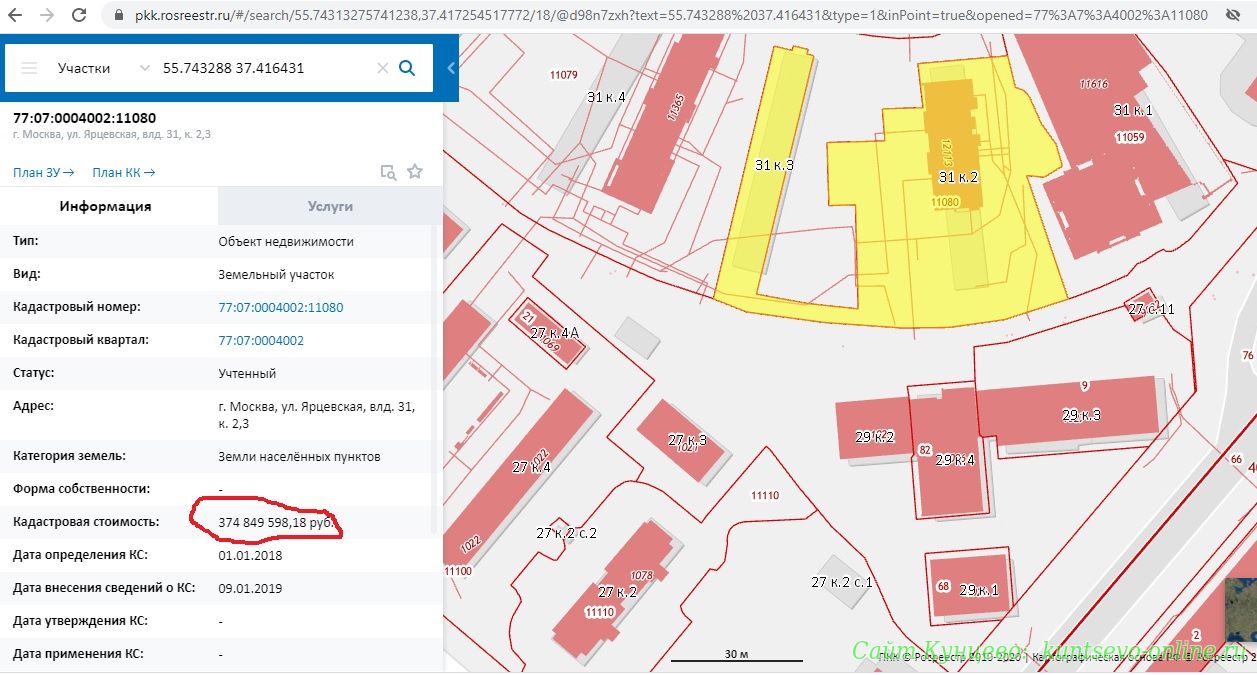The image size is (1257, 675).
Task: Click the eye-off icon in address bar
Action: [1231, 15]
